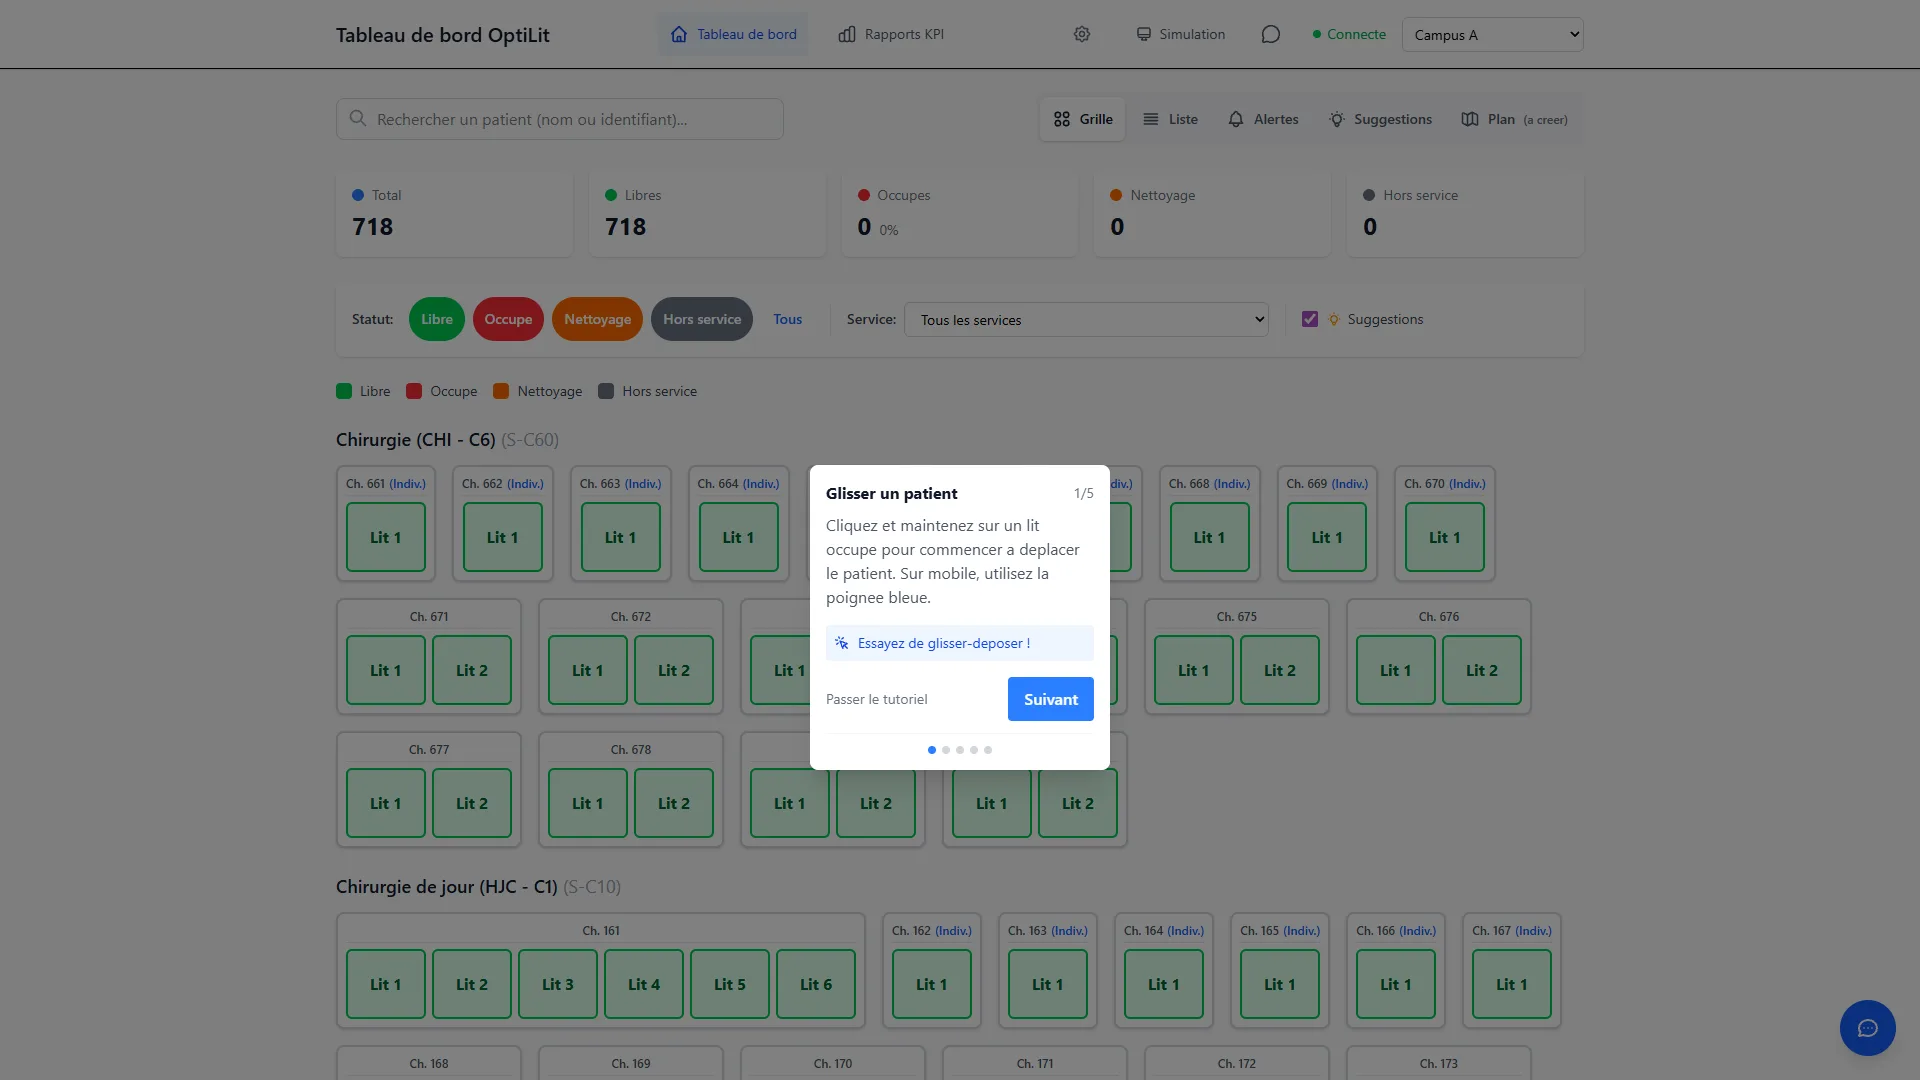Uncheck the Suggestions checkbox
Screen dimensions: 1920x1080
pyautogui.click(x=1310, y=319)
